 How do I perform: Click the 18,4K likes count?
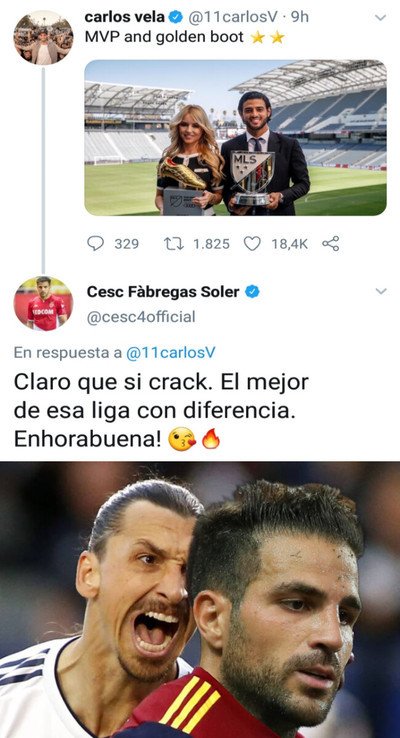coord(289,244)
